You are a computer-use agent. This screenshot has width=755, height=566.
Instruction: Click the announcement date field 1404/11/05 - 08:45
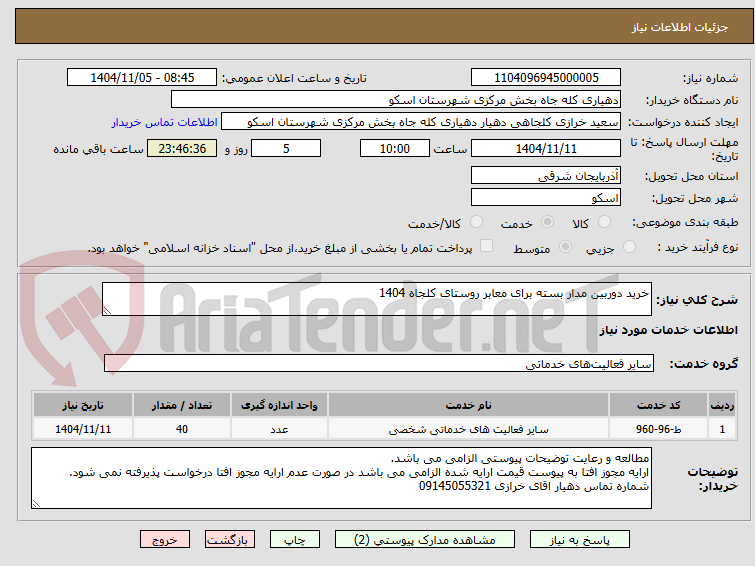[x=142, y=78]
